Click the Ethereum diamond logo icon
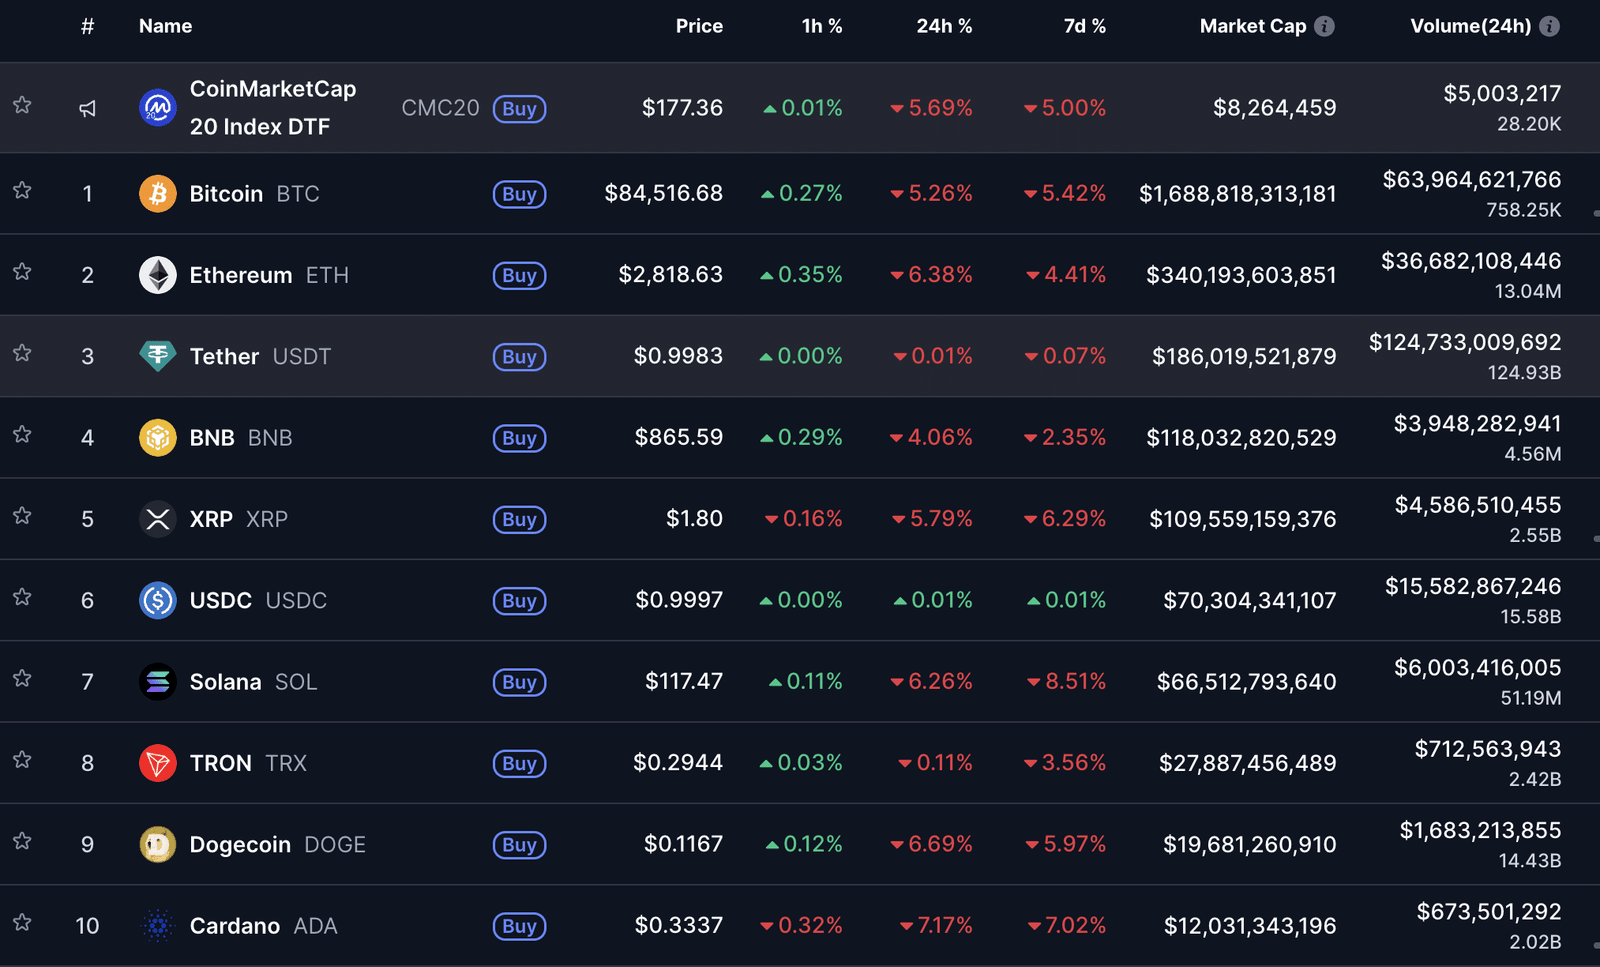Viewport: 1600px width, 967px height. tap(157, 275)
